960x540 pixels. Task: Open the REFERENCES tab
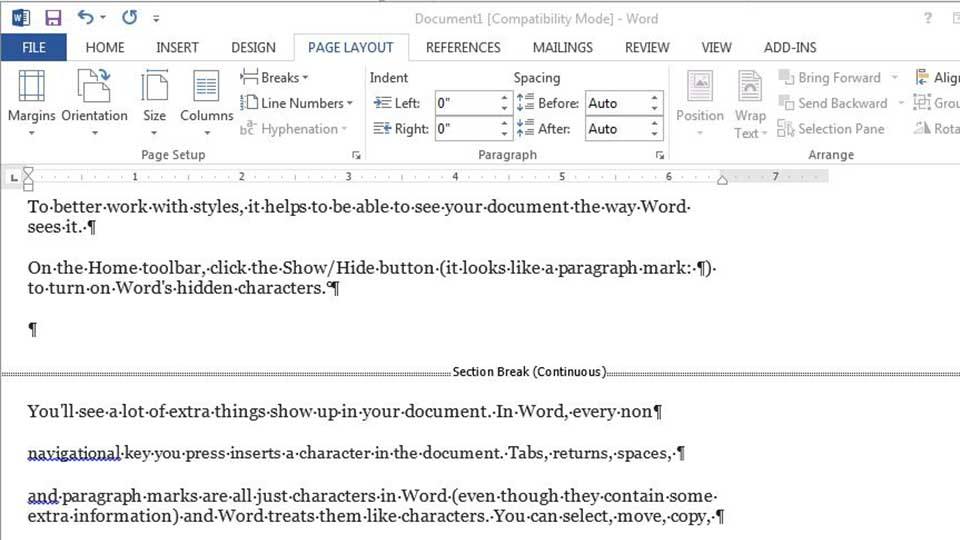pyautogui.click(x=463, y=47)
